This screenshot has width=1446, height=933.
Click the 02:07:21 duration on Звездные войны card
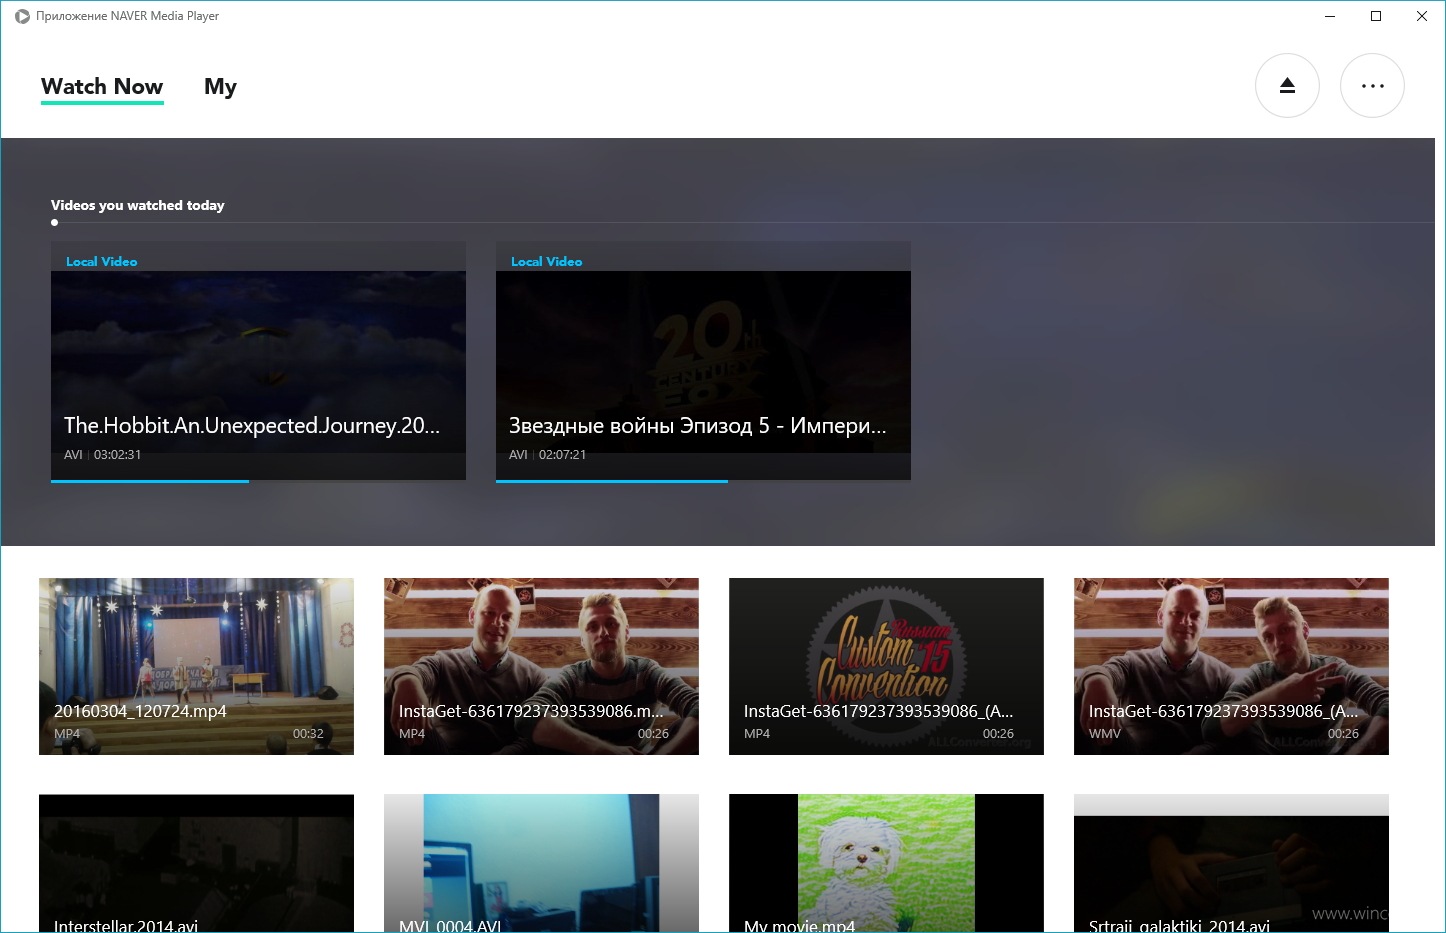pyautogui.click(x=563, y=455)
